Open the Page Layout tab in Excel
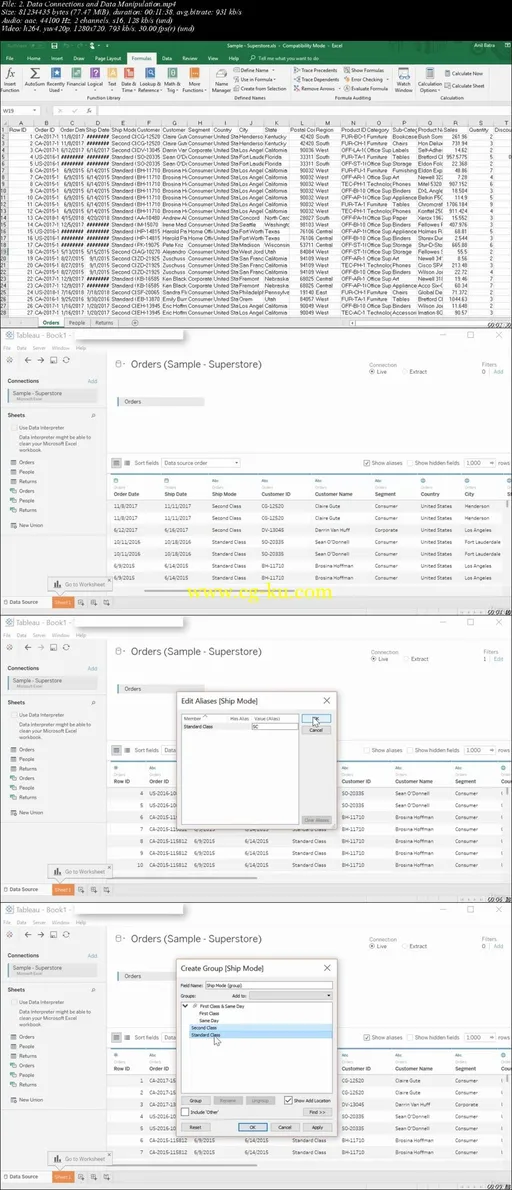 [108, 58]
